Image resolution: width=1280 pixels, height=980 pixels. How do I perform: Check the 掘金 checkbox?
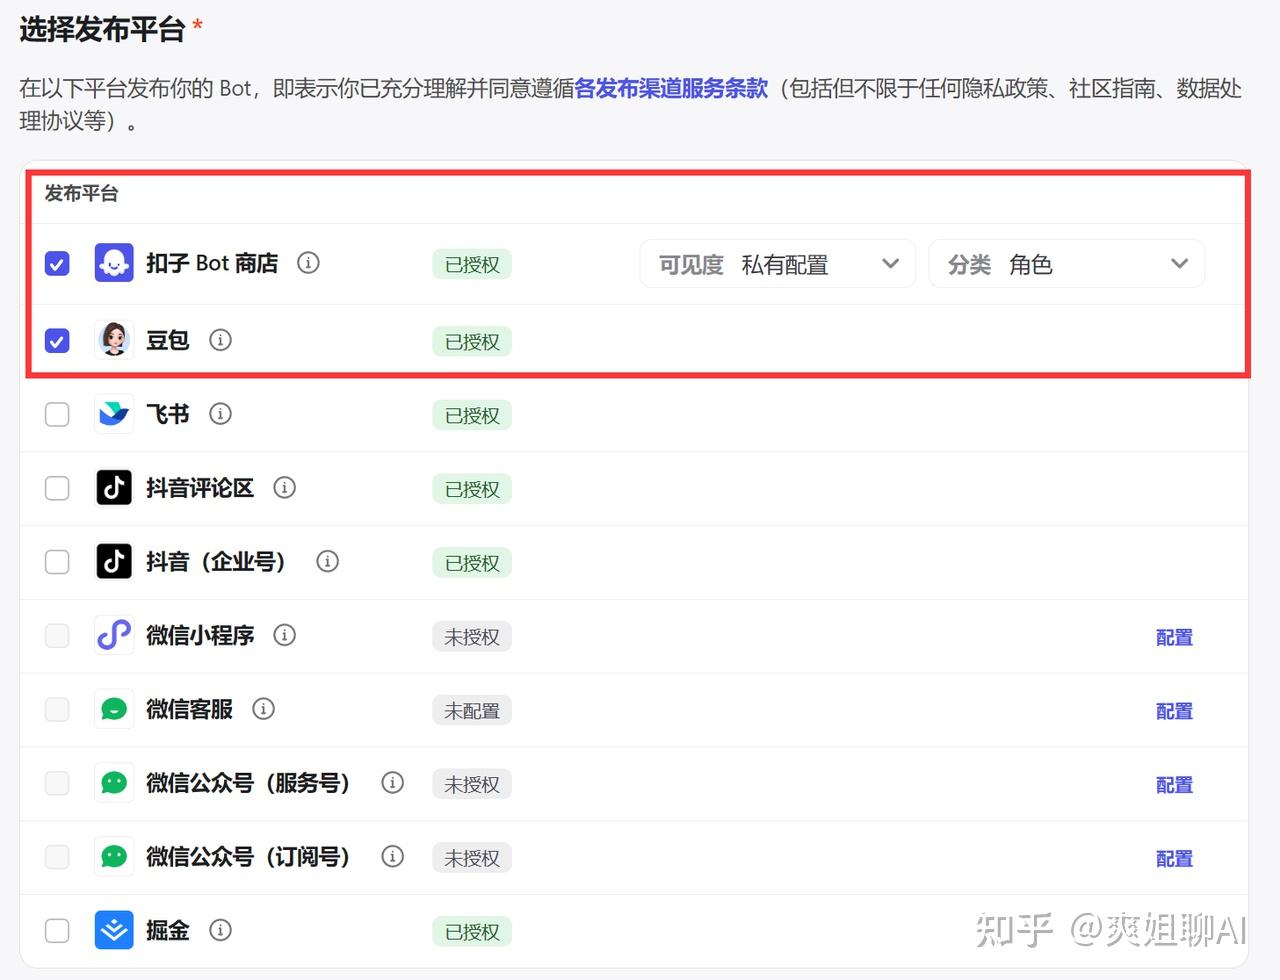(57, 931)
